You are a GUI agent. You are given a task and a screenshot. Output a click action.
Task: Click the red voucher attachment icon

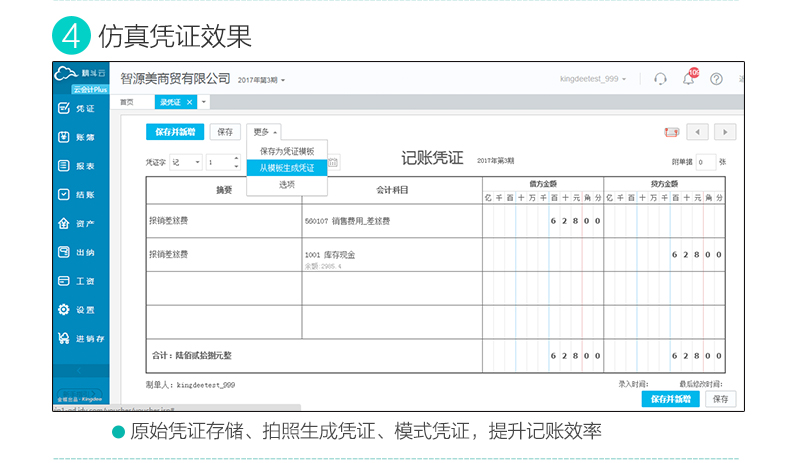[672, 132]
